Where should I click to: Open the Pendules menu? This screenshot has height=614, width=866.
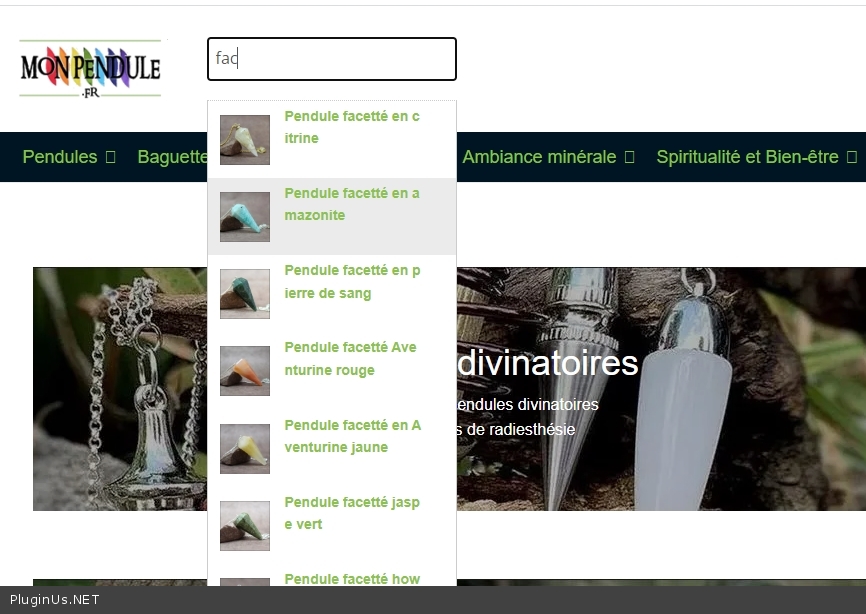[60, 157]
